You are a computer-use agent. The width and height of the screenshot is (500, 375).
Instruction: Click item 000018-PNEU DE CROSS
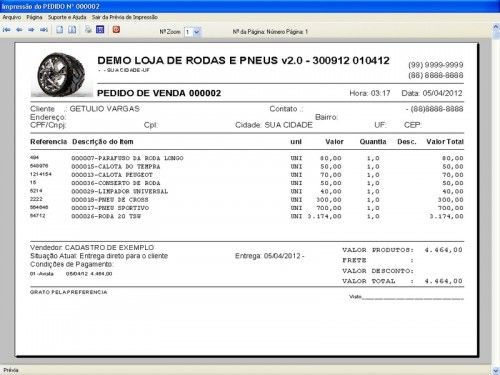[110, 200]
